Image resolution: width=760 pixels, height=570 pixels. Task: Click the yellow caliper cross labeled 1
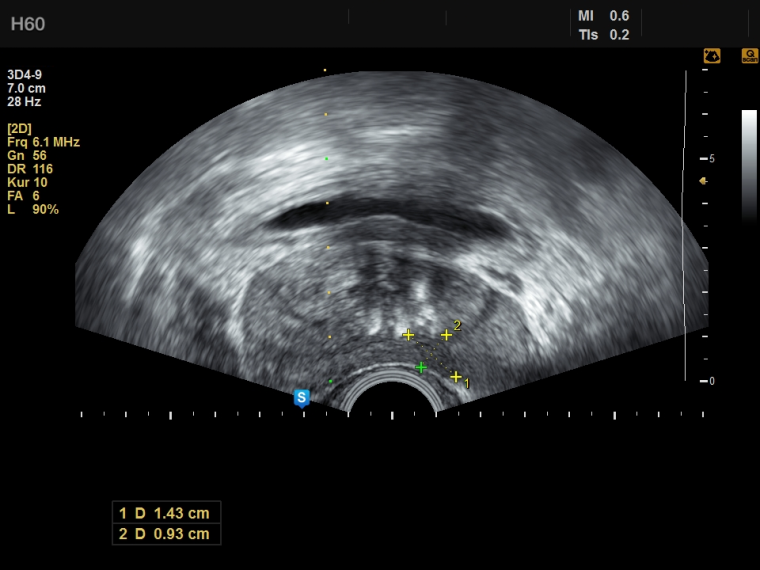coord(456,377)
